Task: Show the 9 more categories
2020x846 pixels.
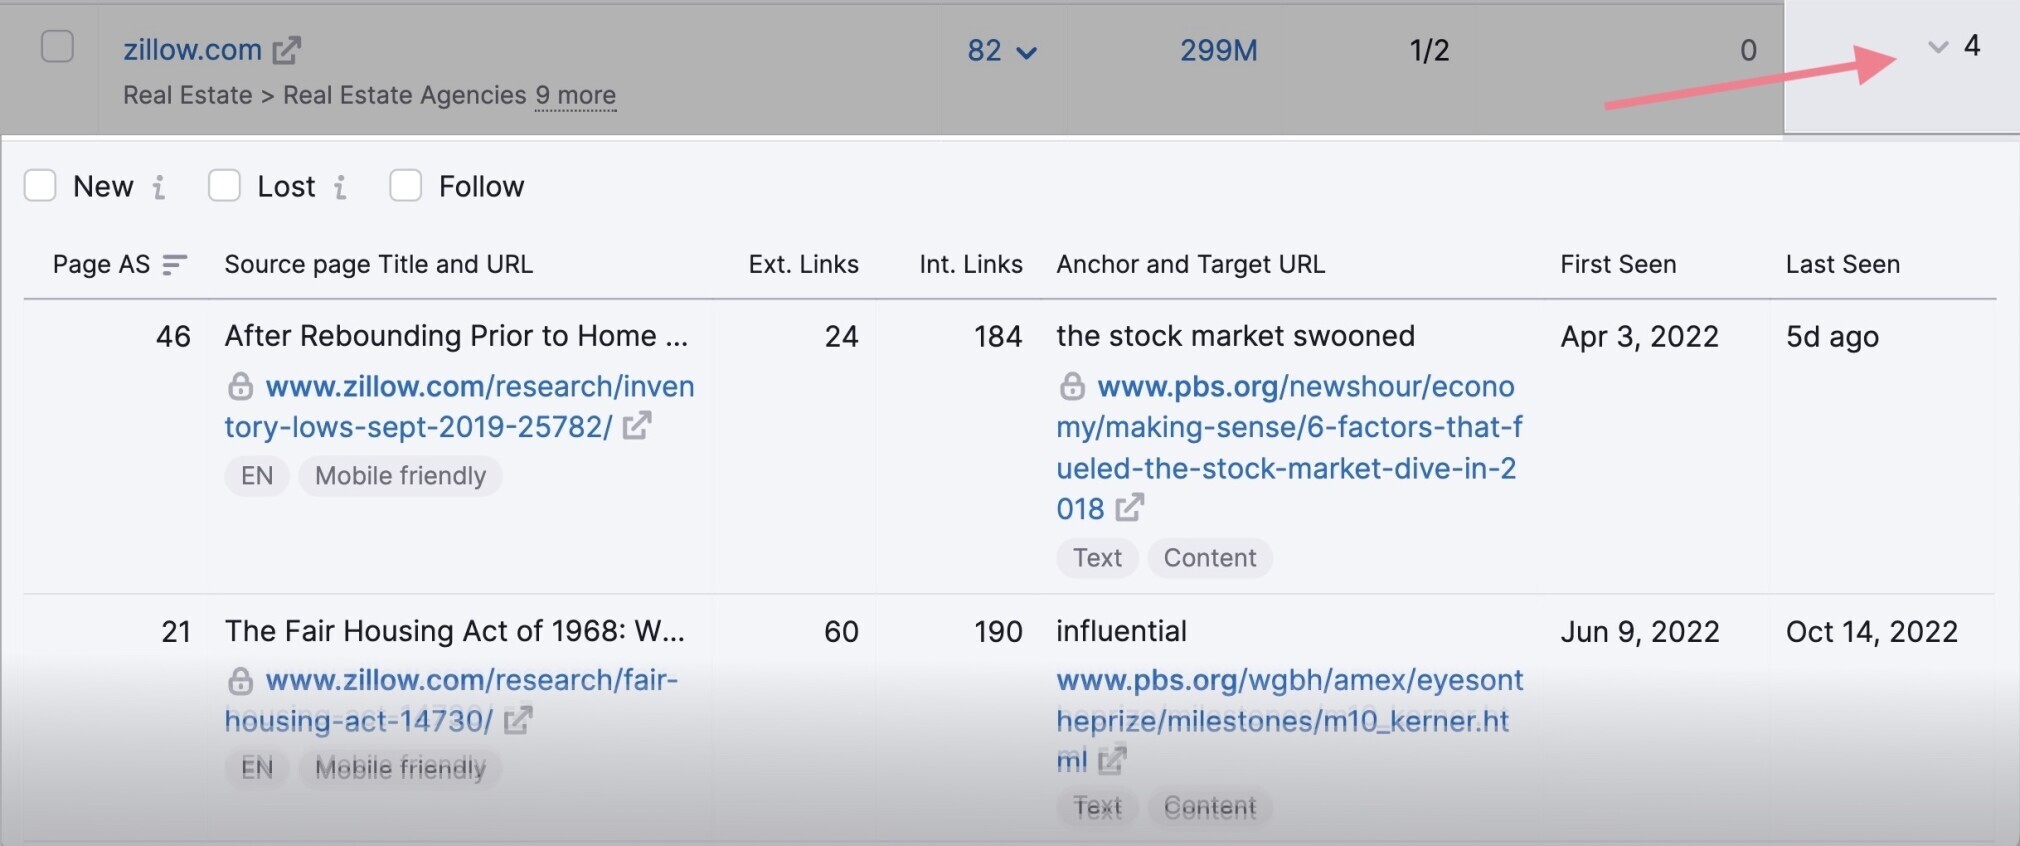Action: (575, 95)
